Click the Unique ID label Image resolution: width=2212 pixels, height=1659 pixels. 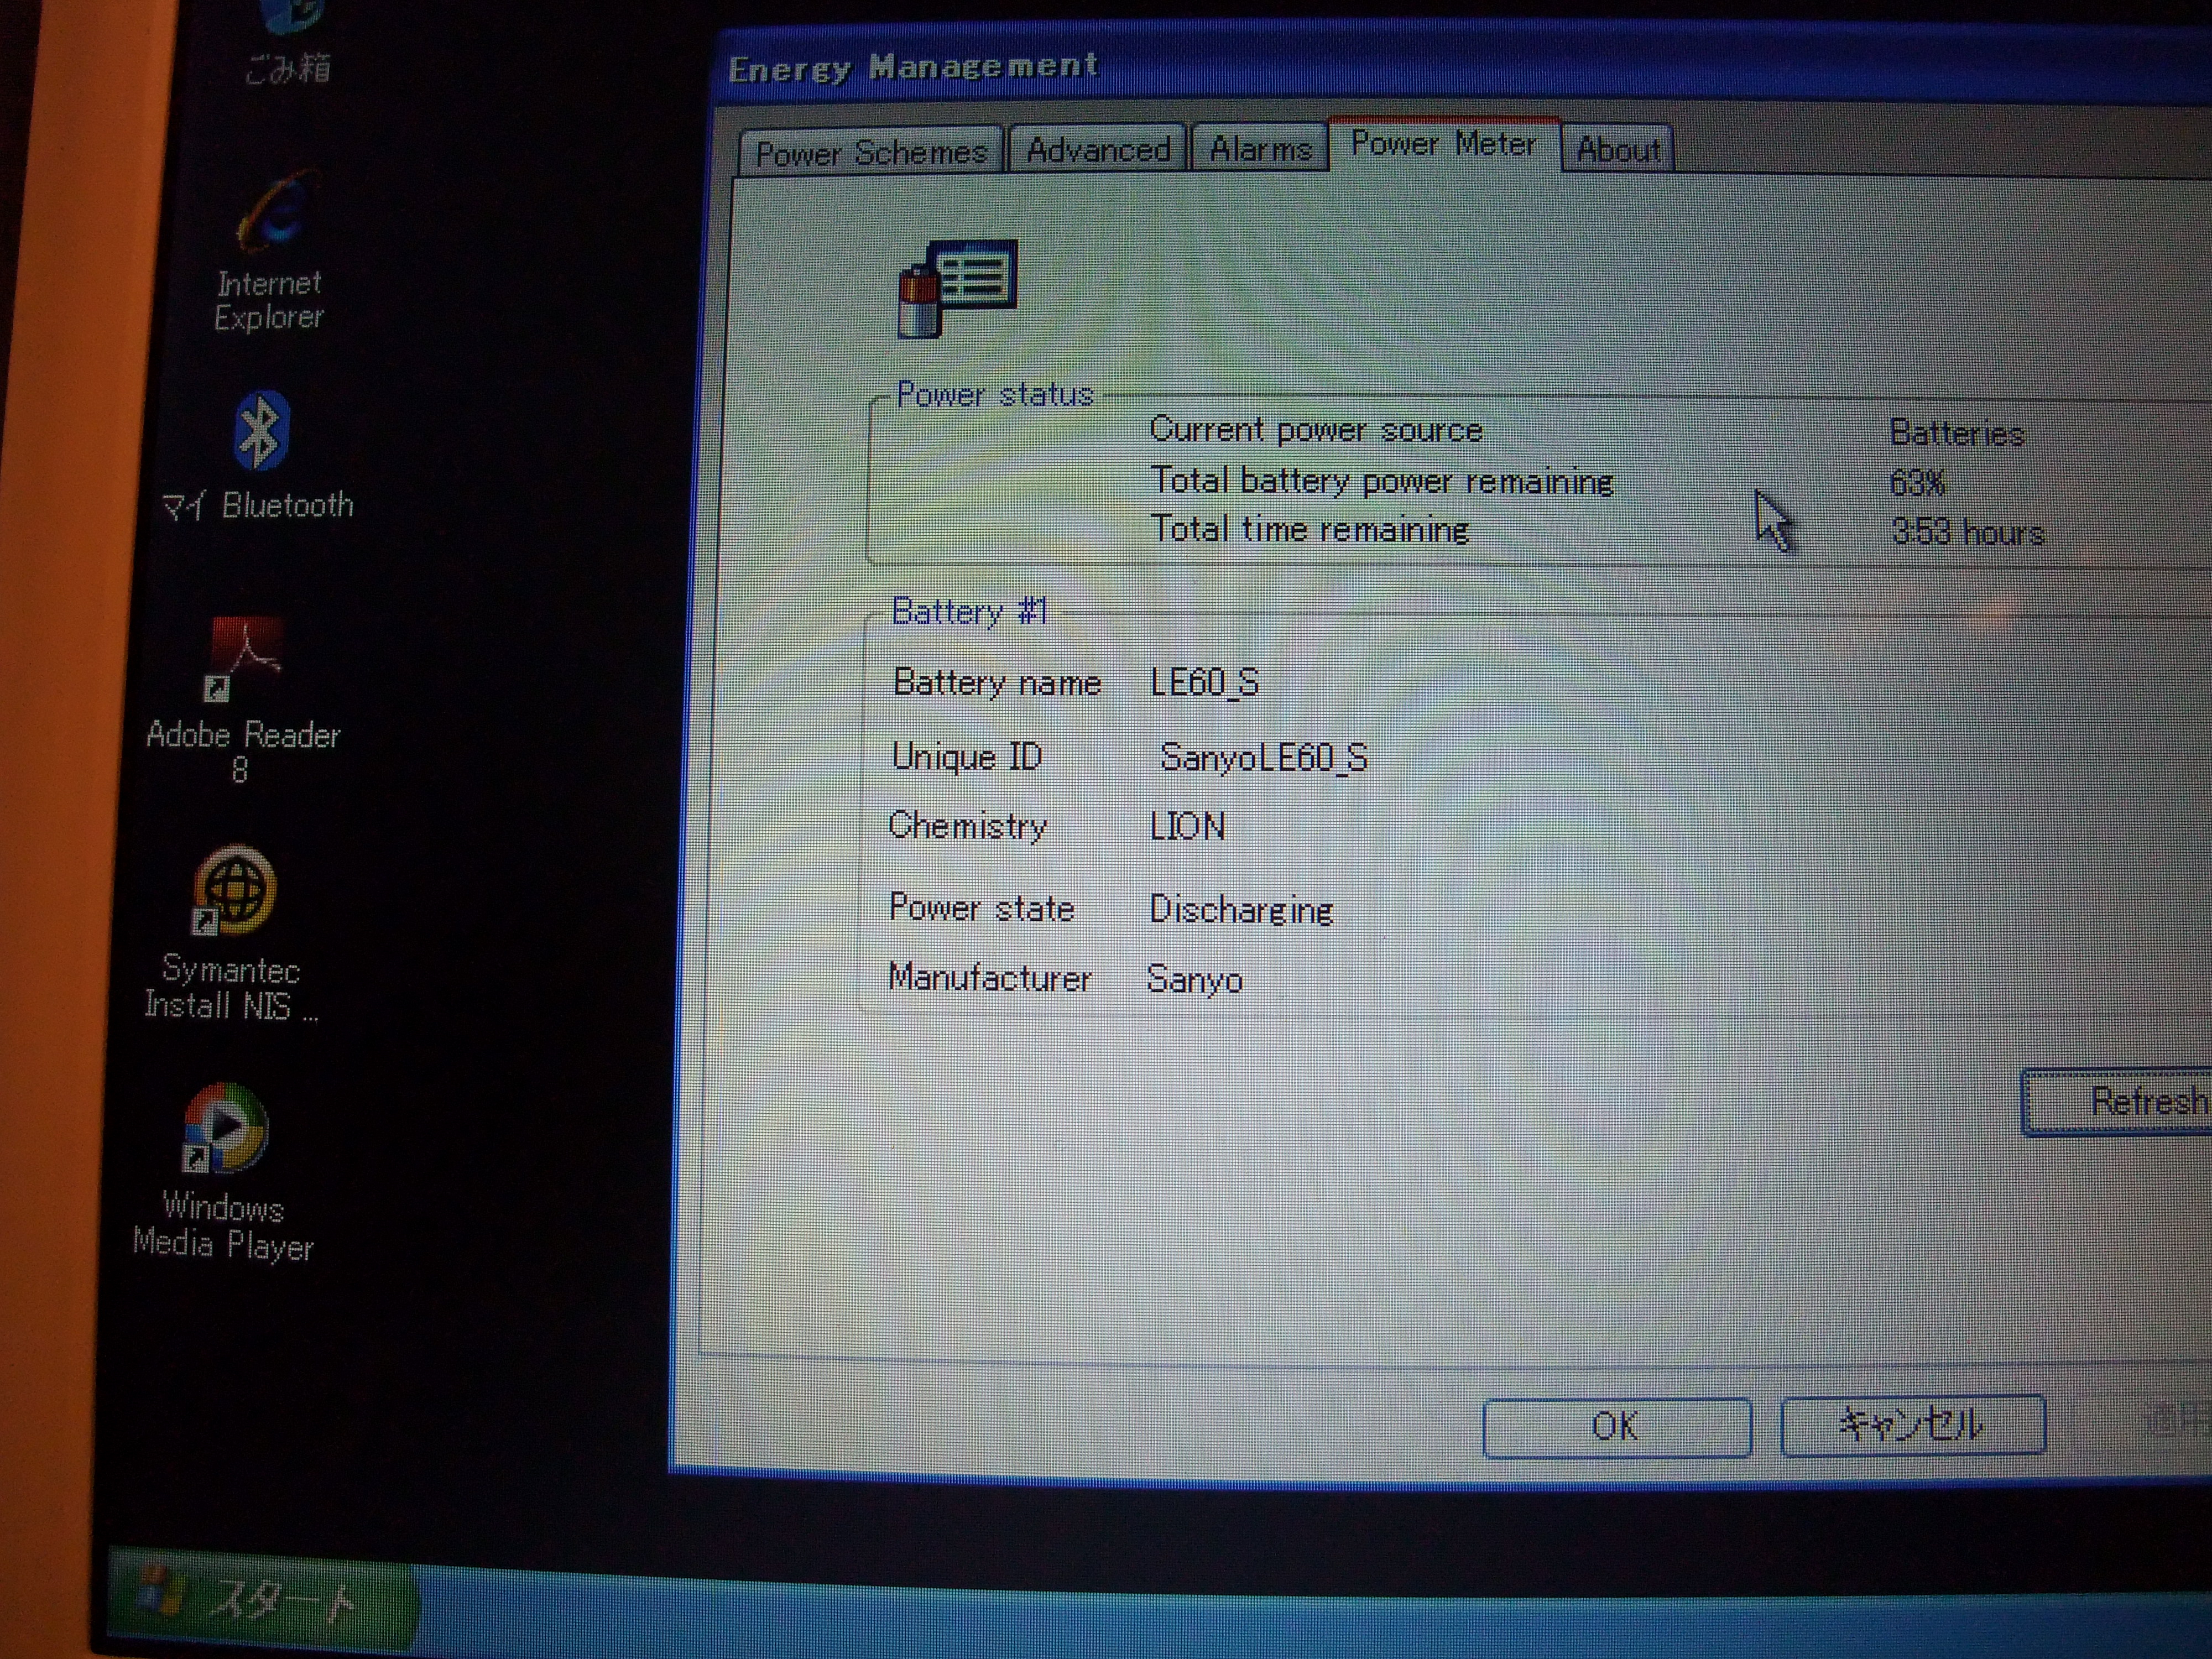966,757
